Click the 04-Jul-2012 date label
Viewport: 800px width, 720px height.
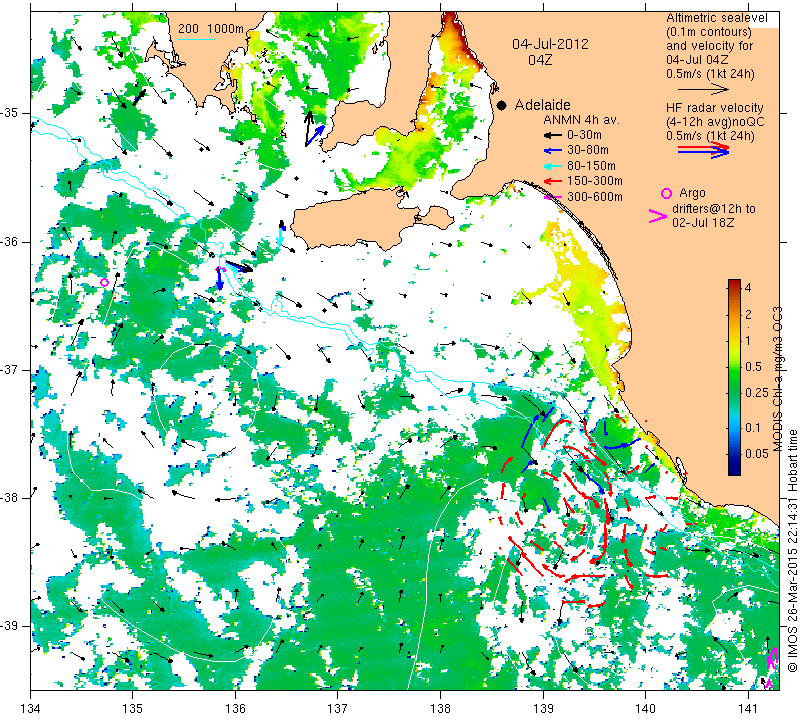tap(551, 44)
